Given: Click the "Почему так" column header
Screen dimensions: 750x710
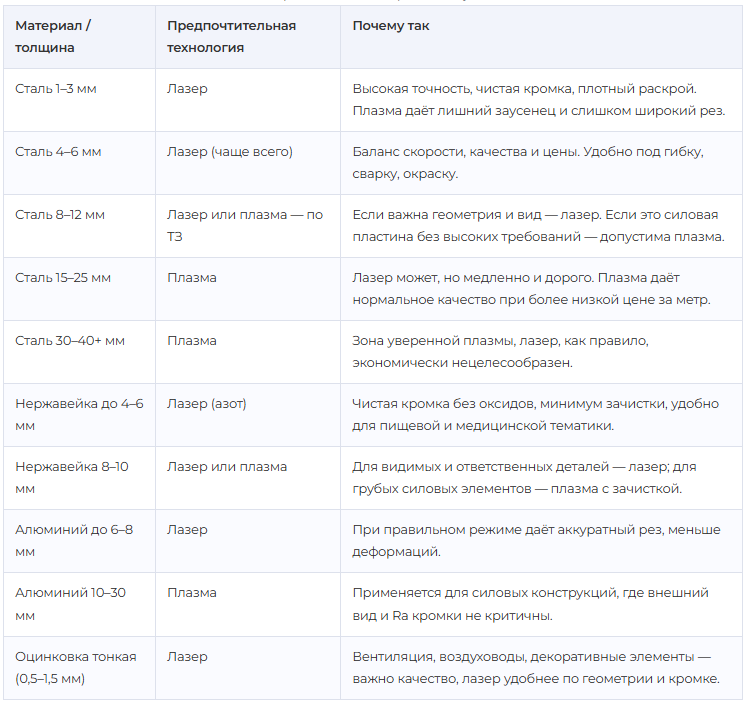Looking at the screenshot, I should tap(391, 26).
